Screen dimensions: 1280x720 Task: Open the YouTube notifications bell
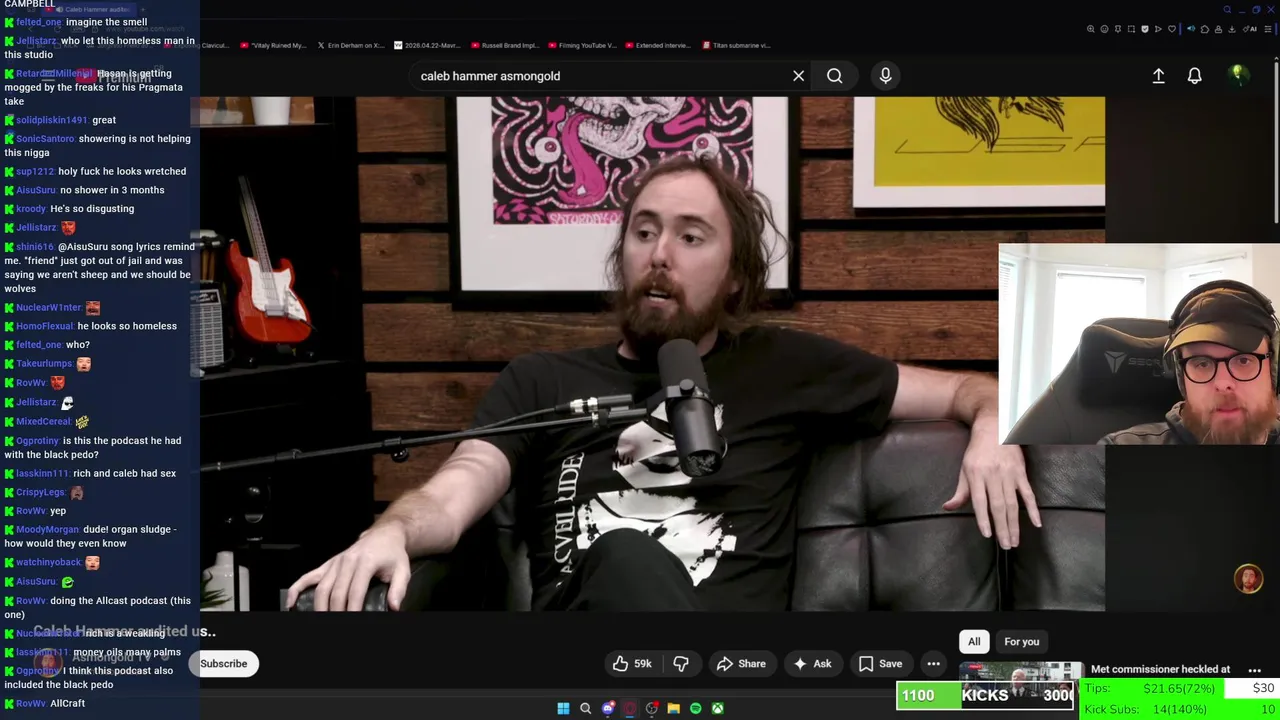coord(1194,76)
